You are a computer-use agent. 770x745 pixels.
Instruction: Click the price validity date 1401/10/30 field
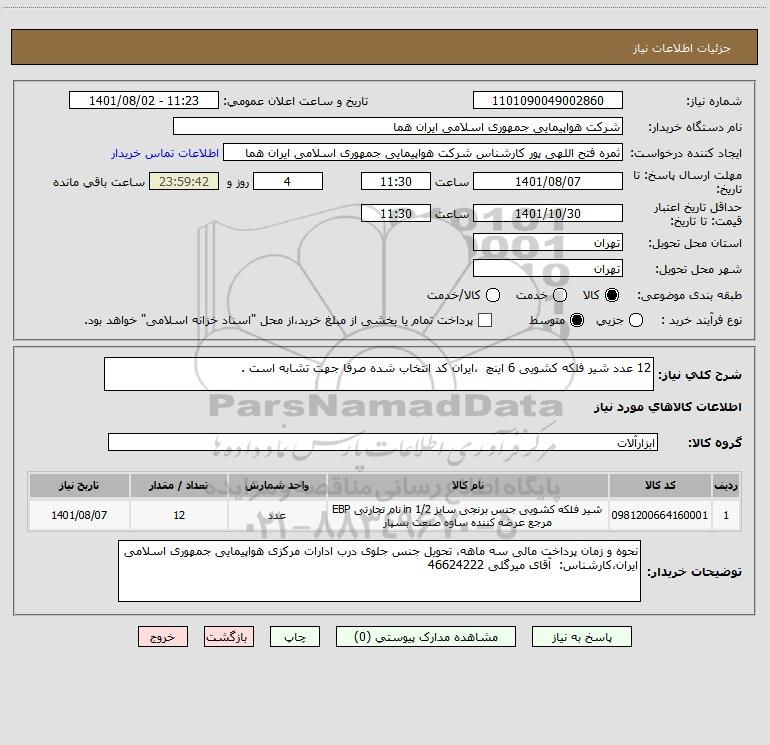click(548, 213)
